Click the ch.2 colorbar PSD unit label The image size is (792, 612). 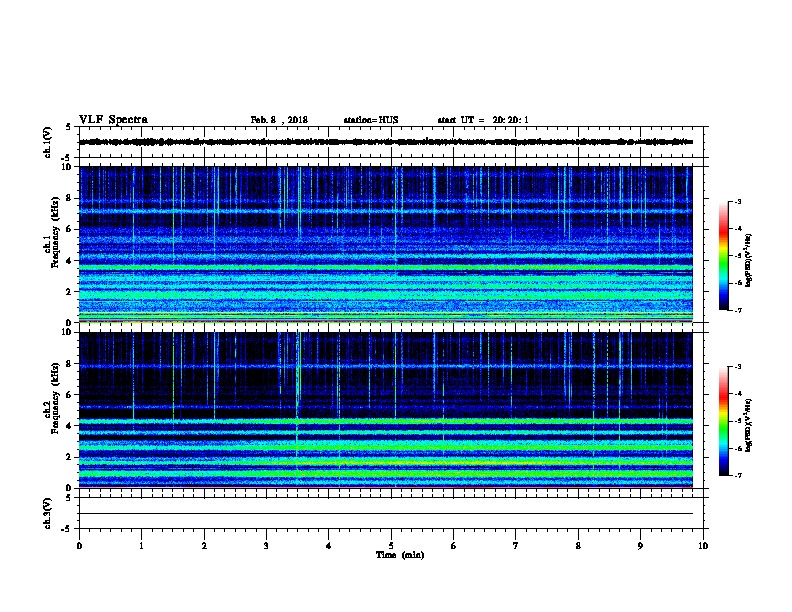[x=749, y=426]
